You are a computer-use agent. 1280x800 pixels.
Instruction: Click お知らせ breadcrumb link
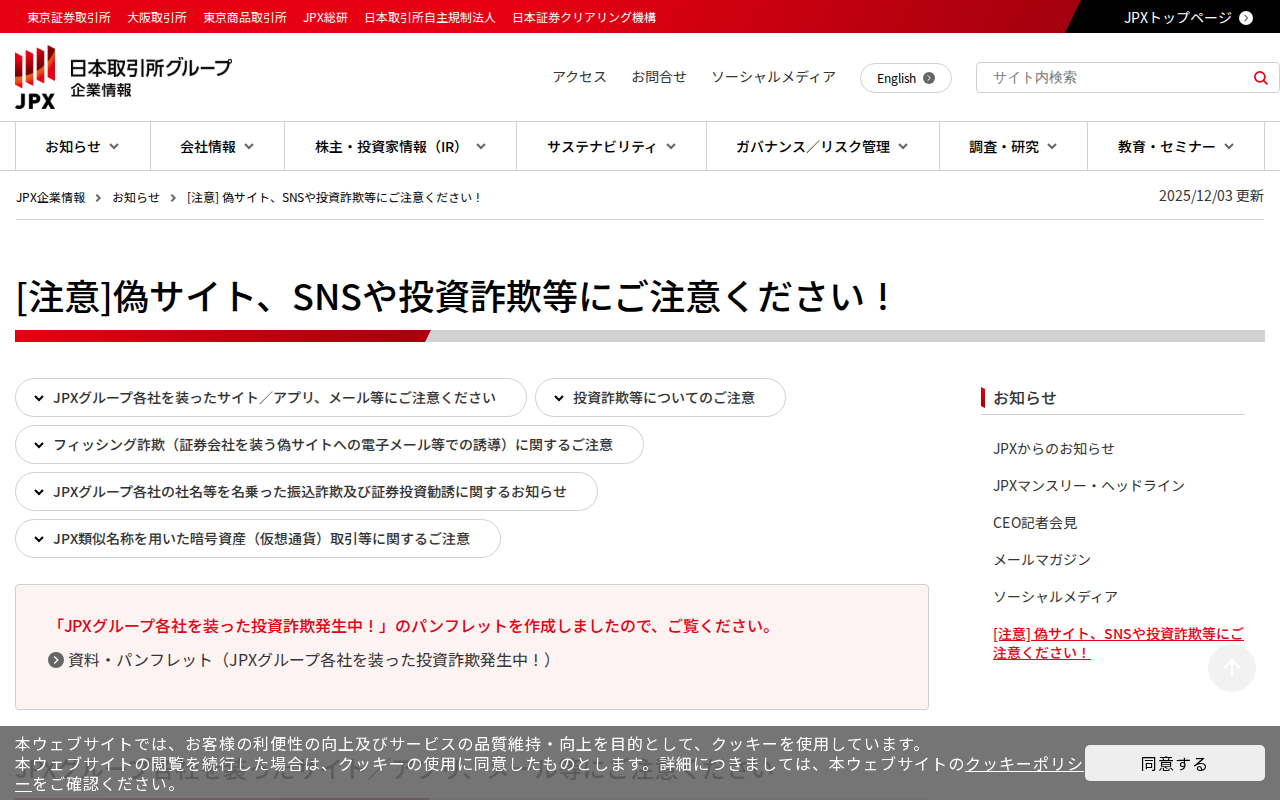pos(136,197)
